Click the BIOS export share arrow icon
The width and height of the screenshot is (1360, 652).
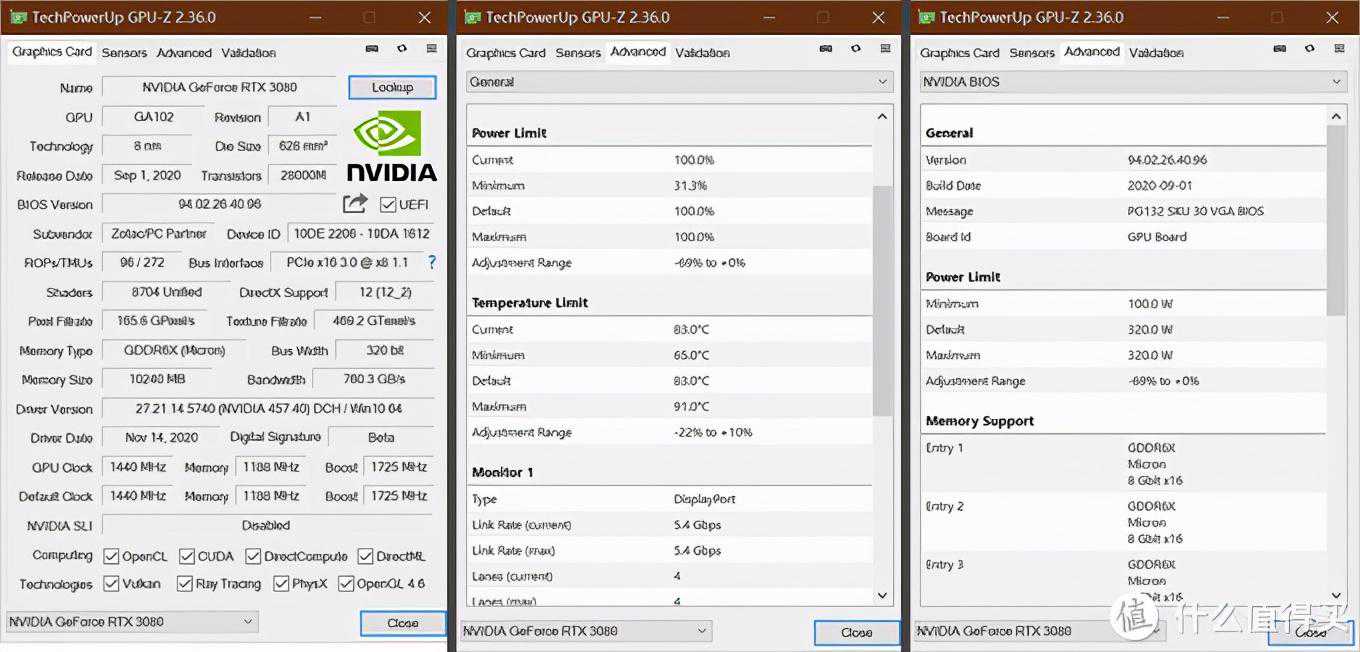355,204
